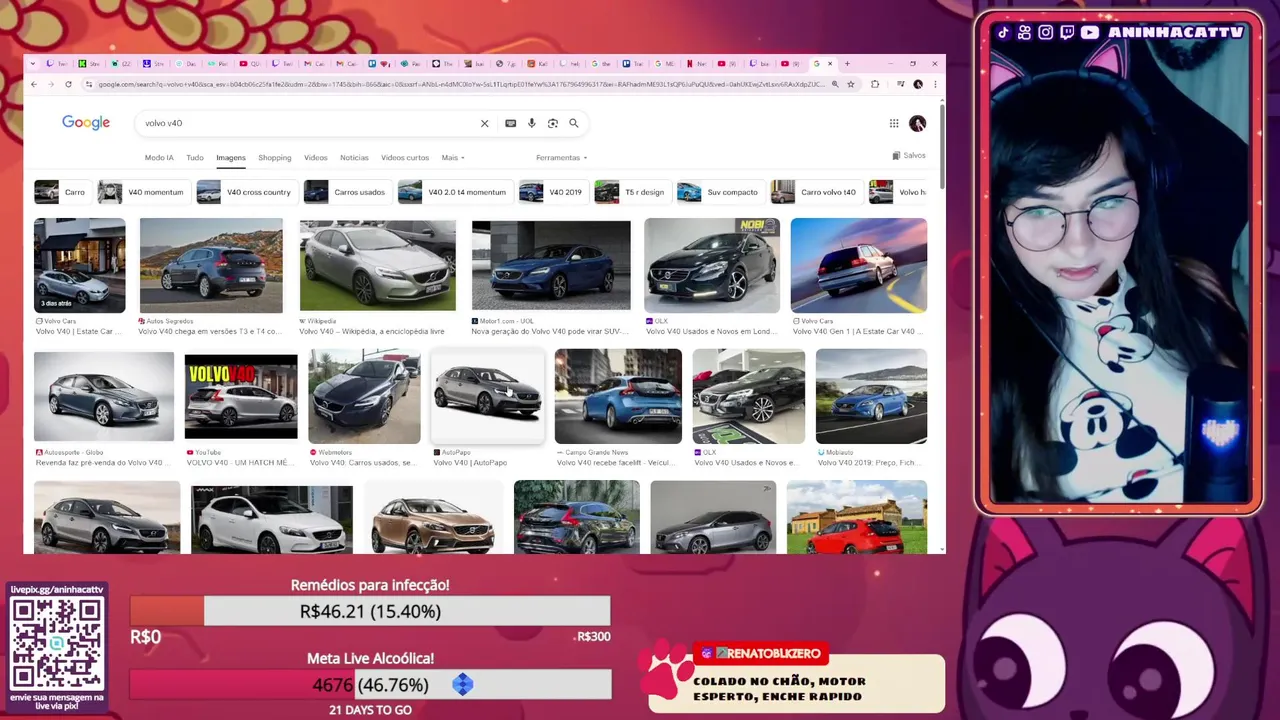Open the Videos results tab
Viewport: 1280px width, 720px height.
point(316,157)
